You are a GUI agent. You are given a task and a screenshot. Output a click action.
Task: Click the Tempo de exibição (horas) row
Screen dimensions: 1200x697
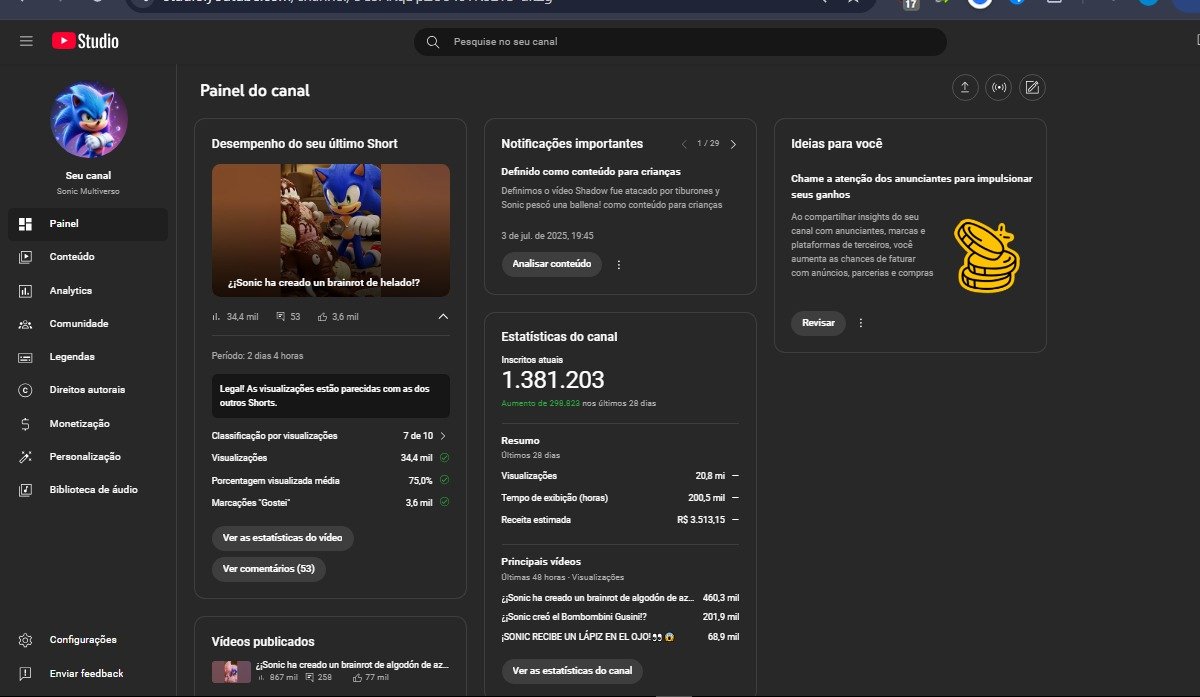(x=620, y=498)
